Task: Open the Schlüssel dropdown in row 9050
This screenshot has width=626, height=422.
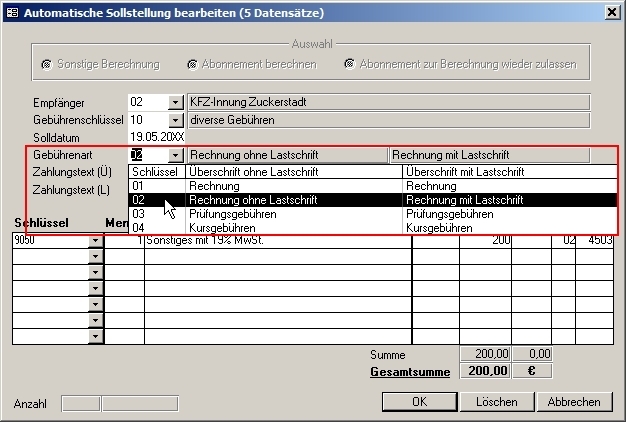Action: 96,241
